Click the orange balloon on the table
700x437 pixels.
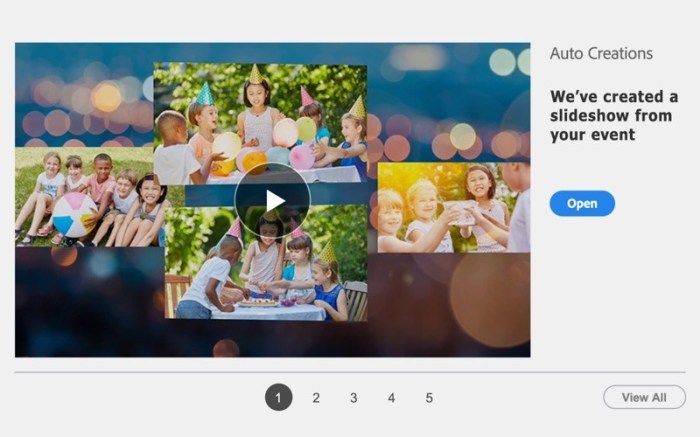pyautogui.click(x=254, y=162)
